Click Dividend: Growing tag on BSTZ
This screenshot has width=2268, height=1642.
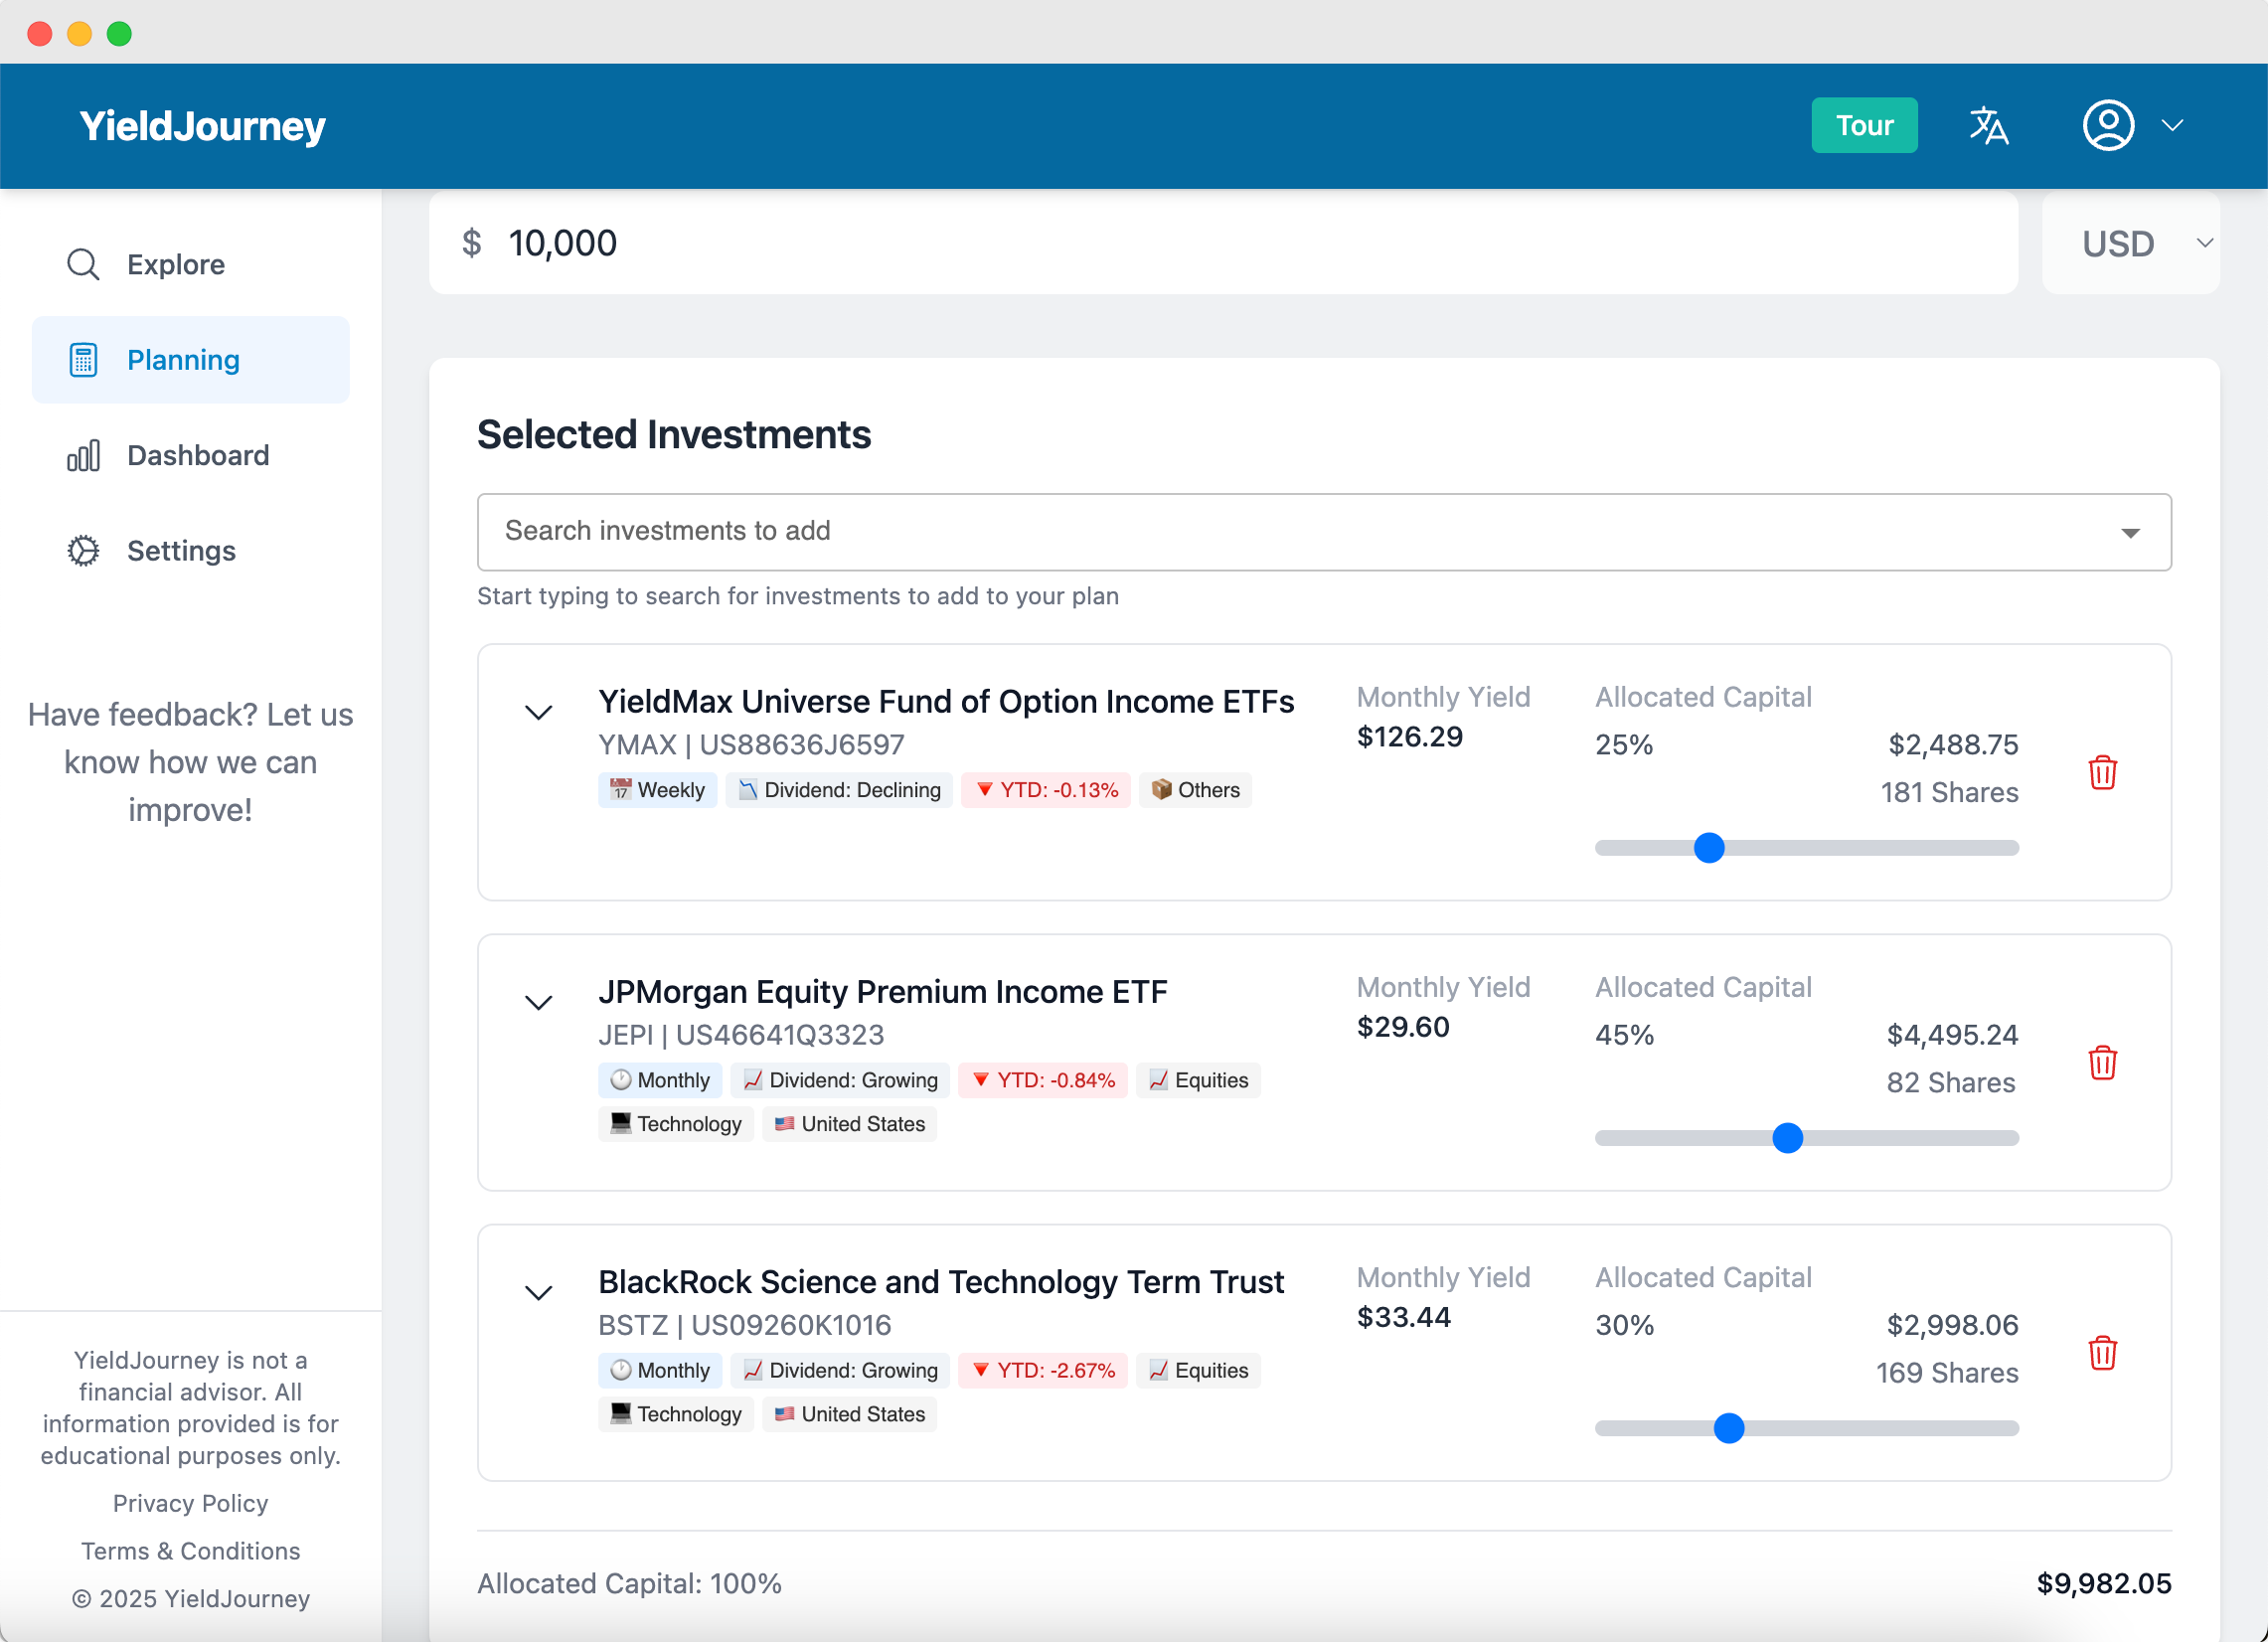(x=840, y=1370)
